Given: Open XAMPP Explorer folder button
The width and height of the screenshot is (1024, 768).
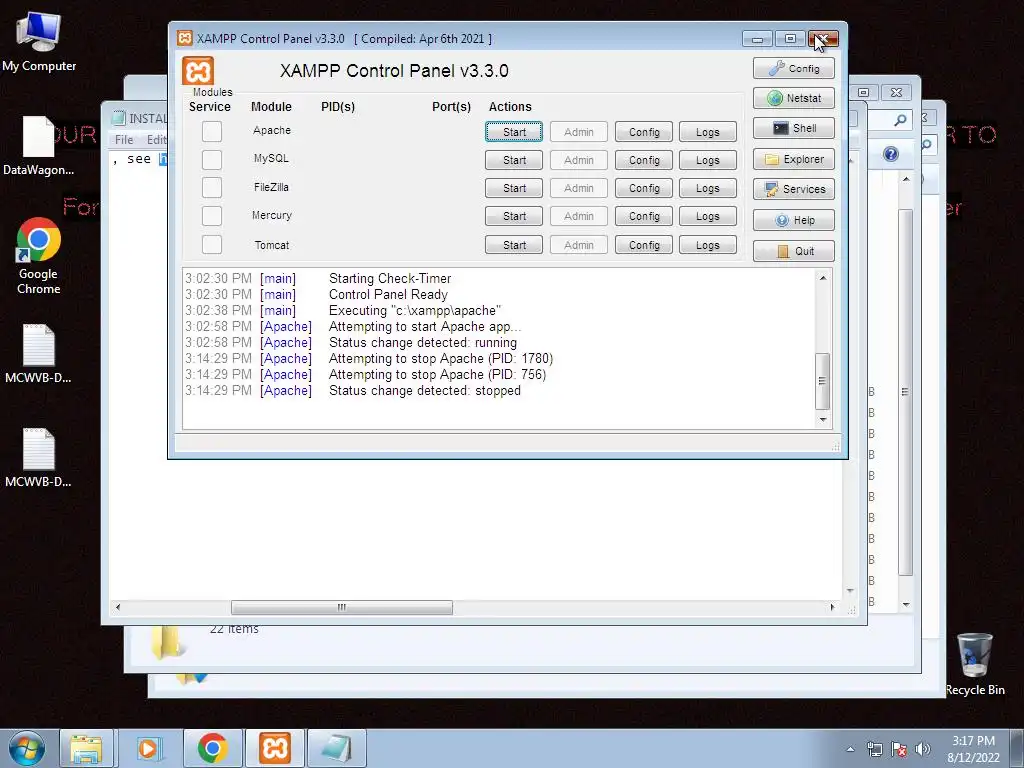Looking at the screenshot, I should pos(793,159).
